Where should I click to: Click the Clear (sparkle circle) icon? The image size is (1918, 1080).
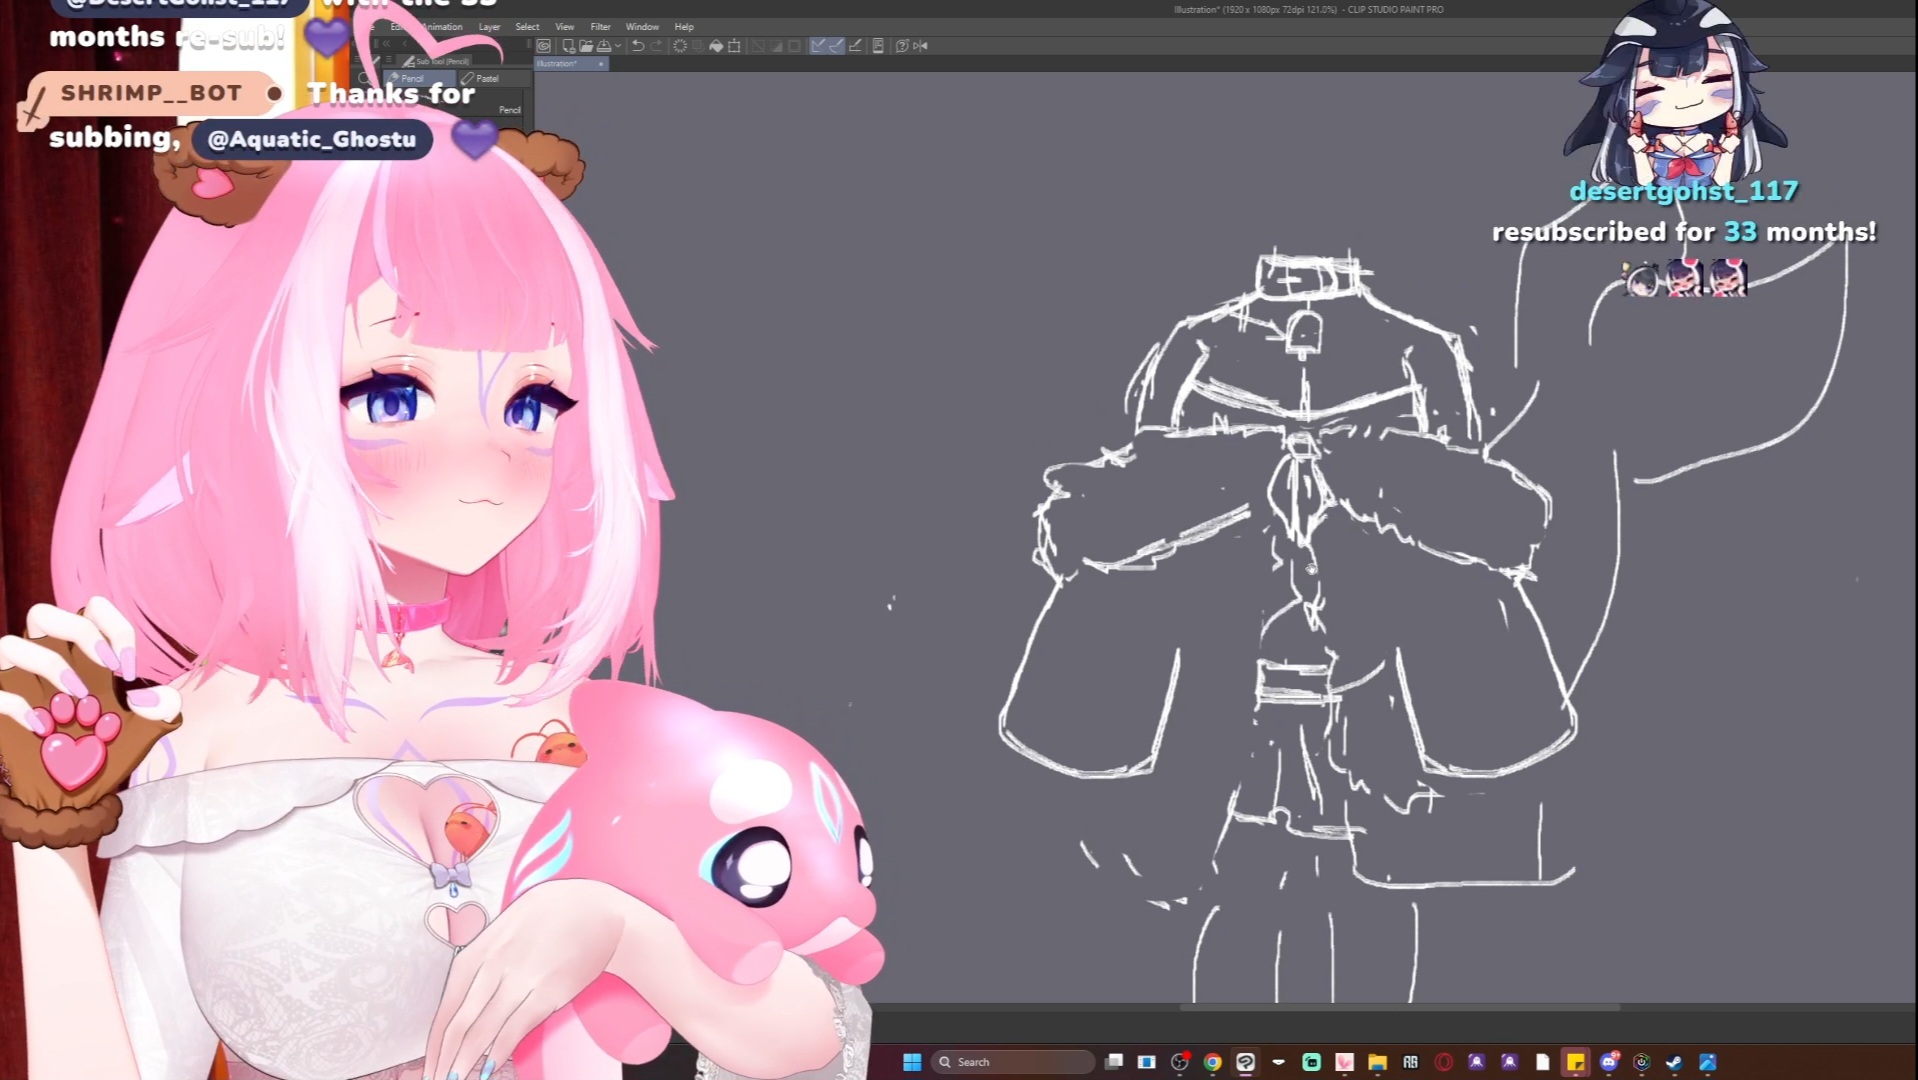coord(680,46)
